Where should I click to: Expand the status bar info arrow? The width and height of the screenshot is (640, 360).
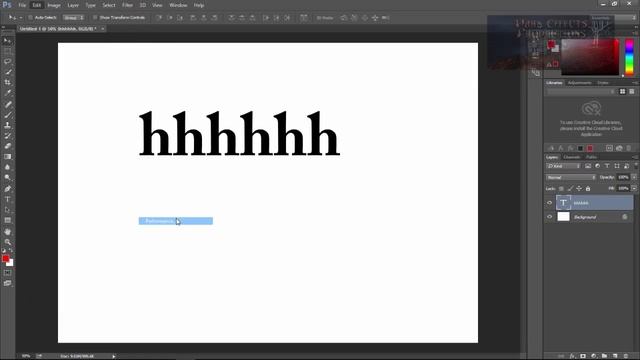114,356
